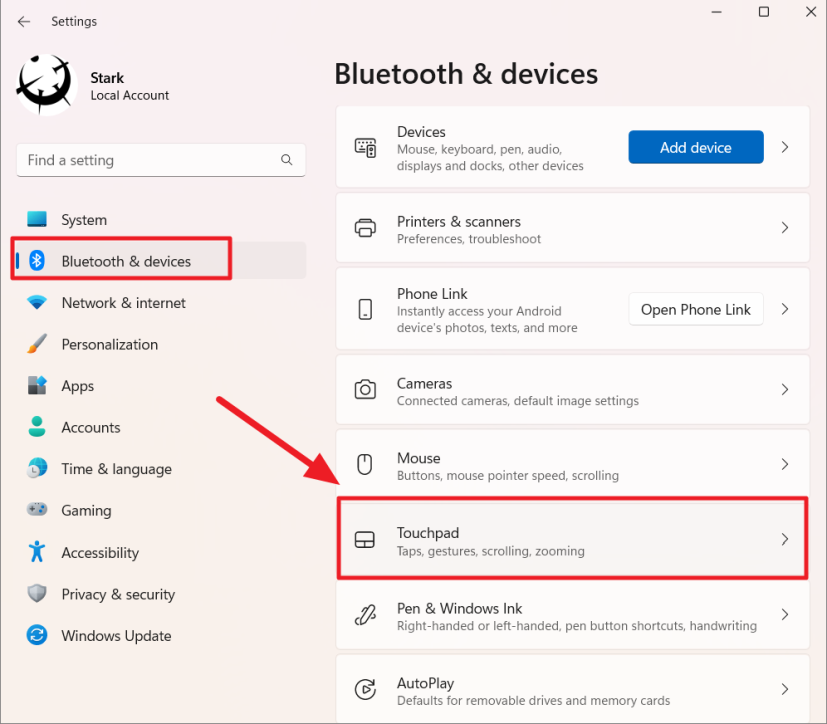Open the Cameras settings title
The image size is (827, 724).
click(x=424, y=383)
